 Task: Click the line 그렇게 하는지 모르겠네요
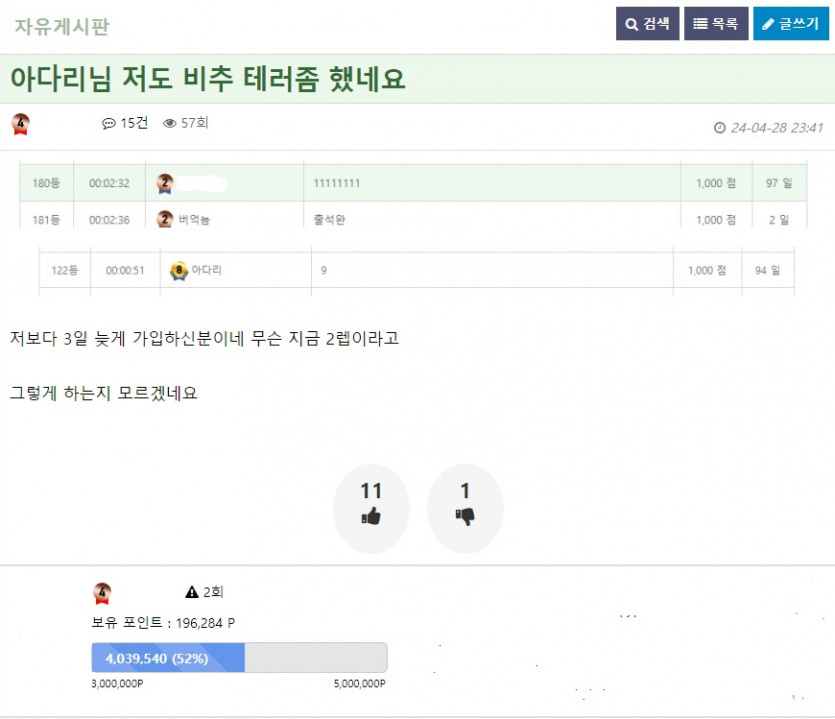click(x=103, y=393)
